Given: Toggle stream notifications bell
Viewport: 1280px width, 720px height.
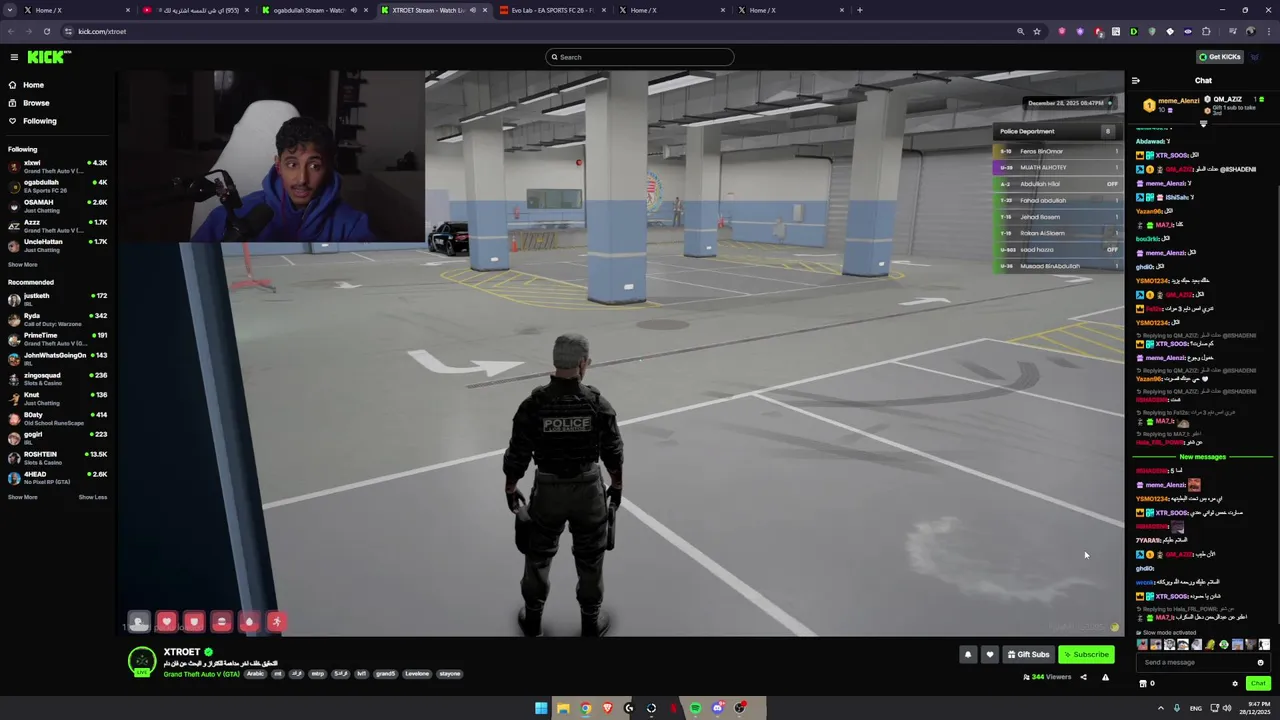Looking at the screenshot, I should pyautogui.click(x=967, y=655).
